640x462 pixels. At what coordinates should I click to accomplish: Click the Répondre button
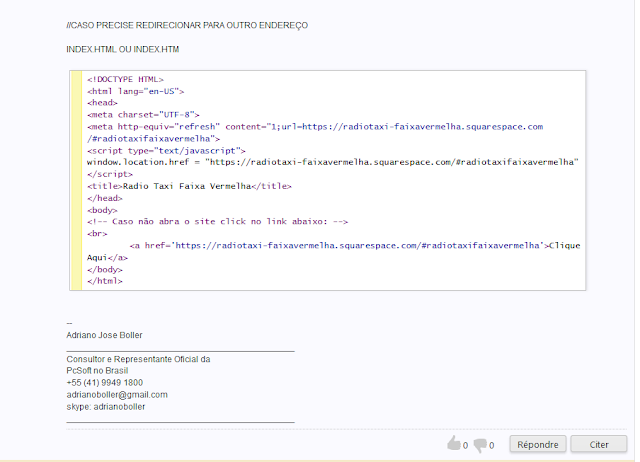tap(538, 444)
